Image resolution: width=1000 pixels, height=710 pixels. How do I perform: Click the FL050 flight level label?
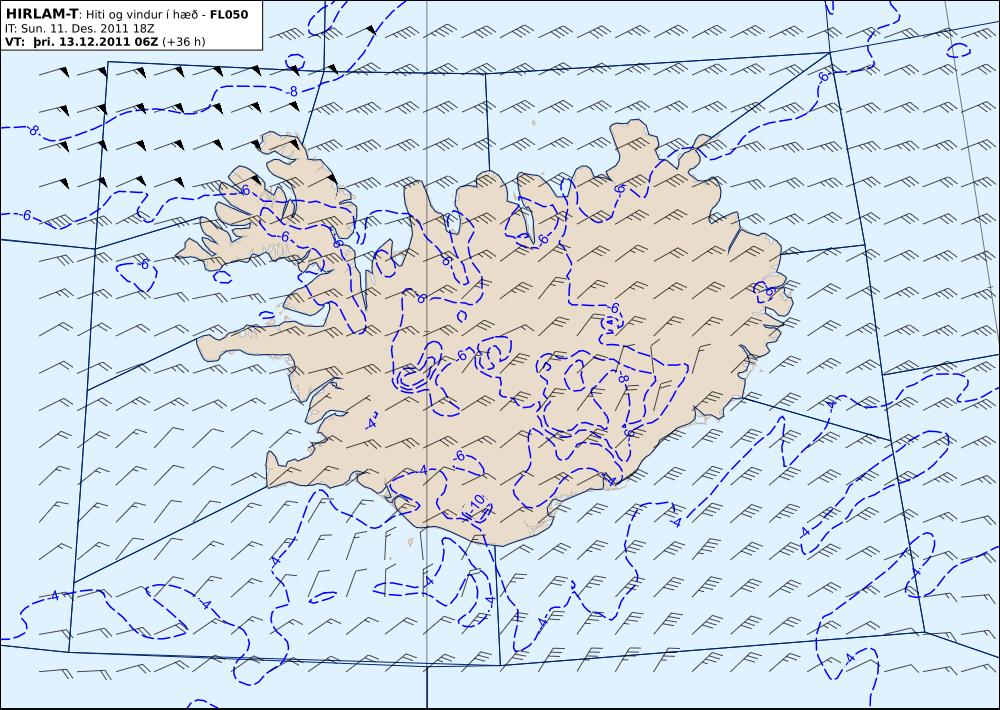click(228, 14)
